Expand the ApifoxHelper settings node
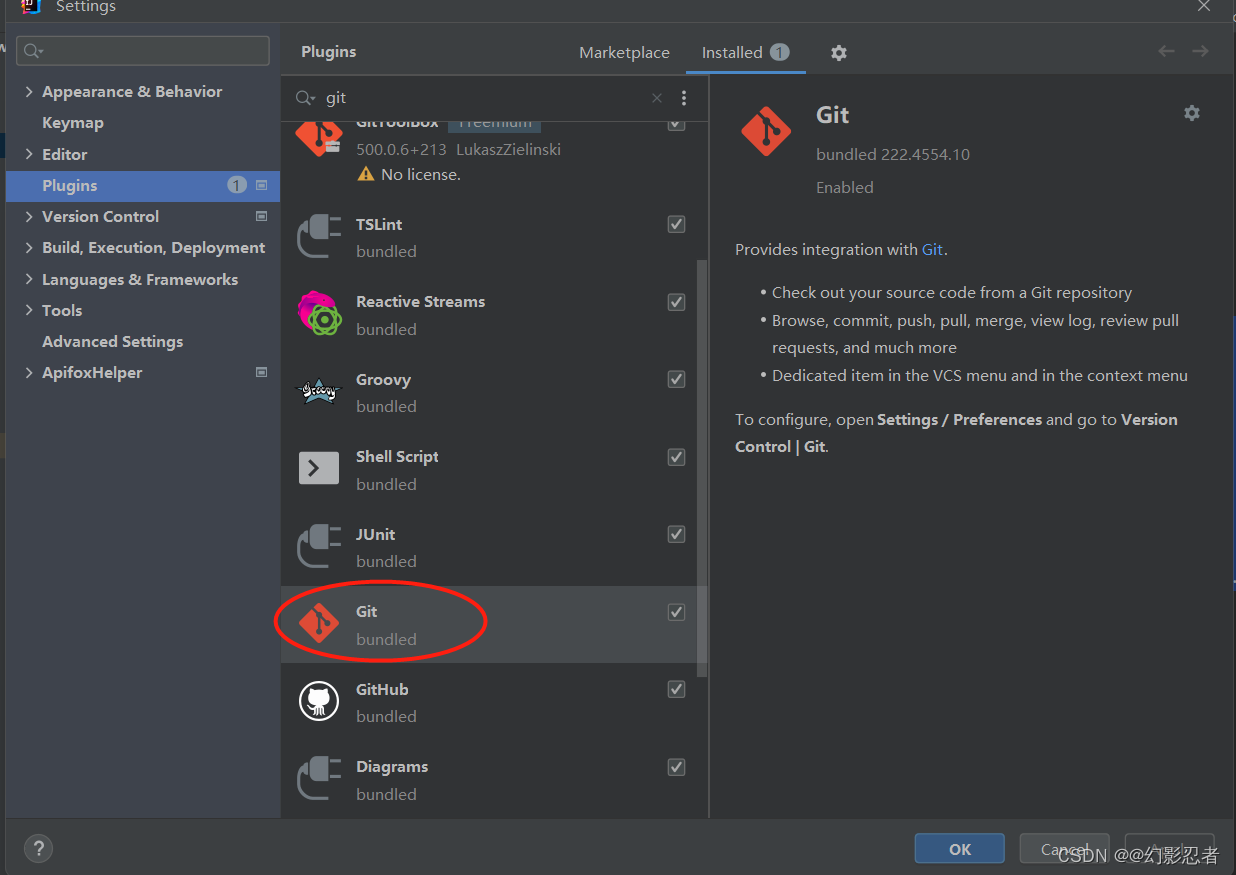1236x875 pixels. pyautogui.click(x=29, y=372)
